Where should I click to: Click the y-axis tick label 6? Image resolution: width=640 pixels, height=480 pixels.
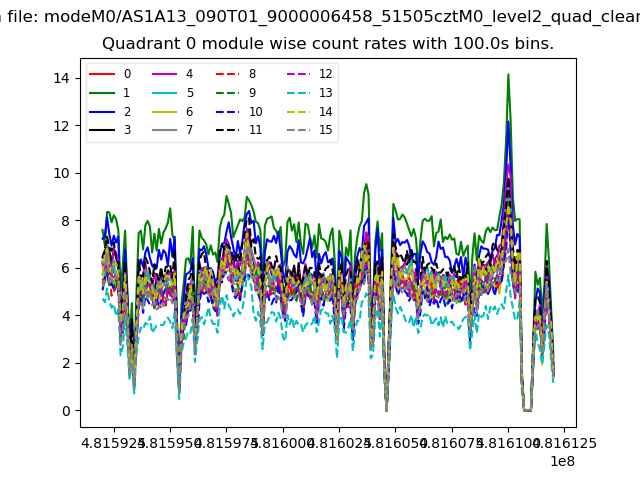65,268
